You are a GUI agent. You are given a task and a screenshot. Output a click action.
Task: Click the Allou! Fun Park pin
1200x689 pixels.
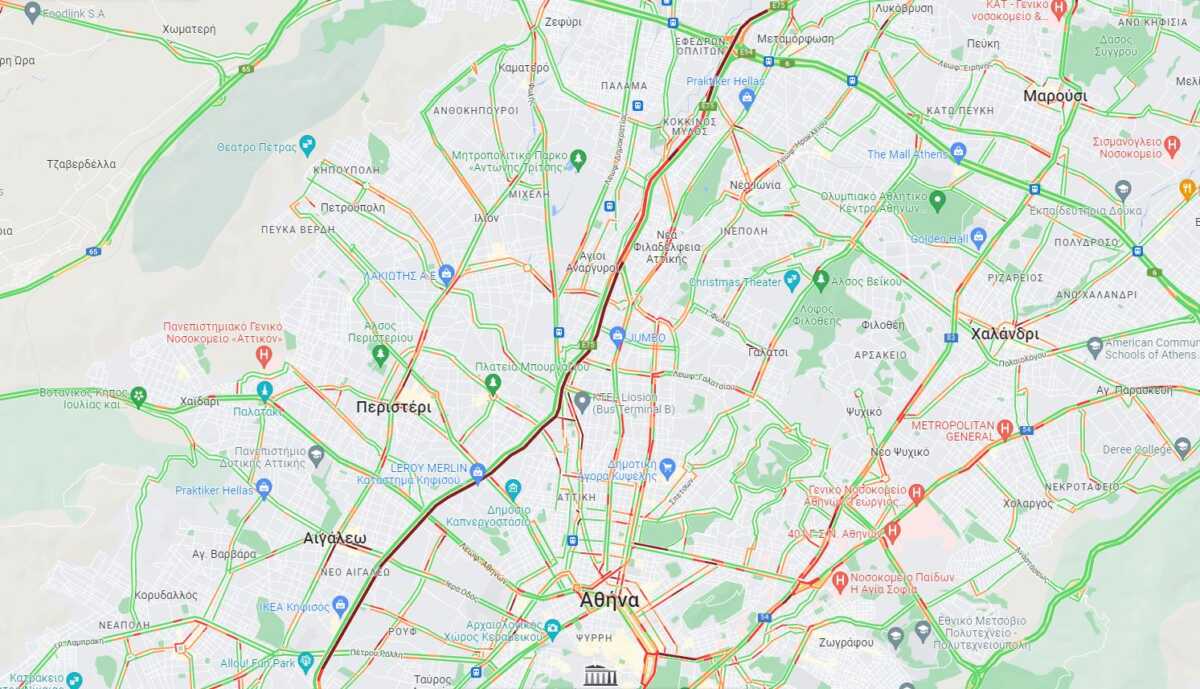pos(306,662)
